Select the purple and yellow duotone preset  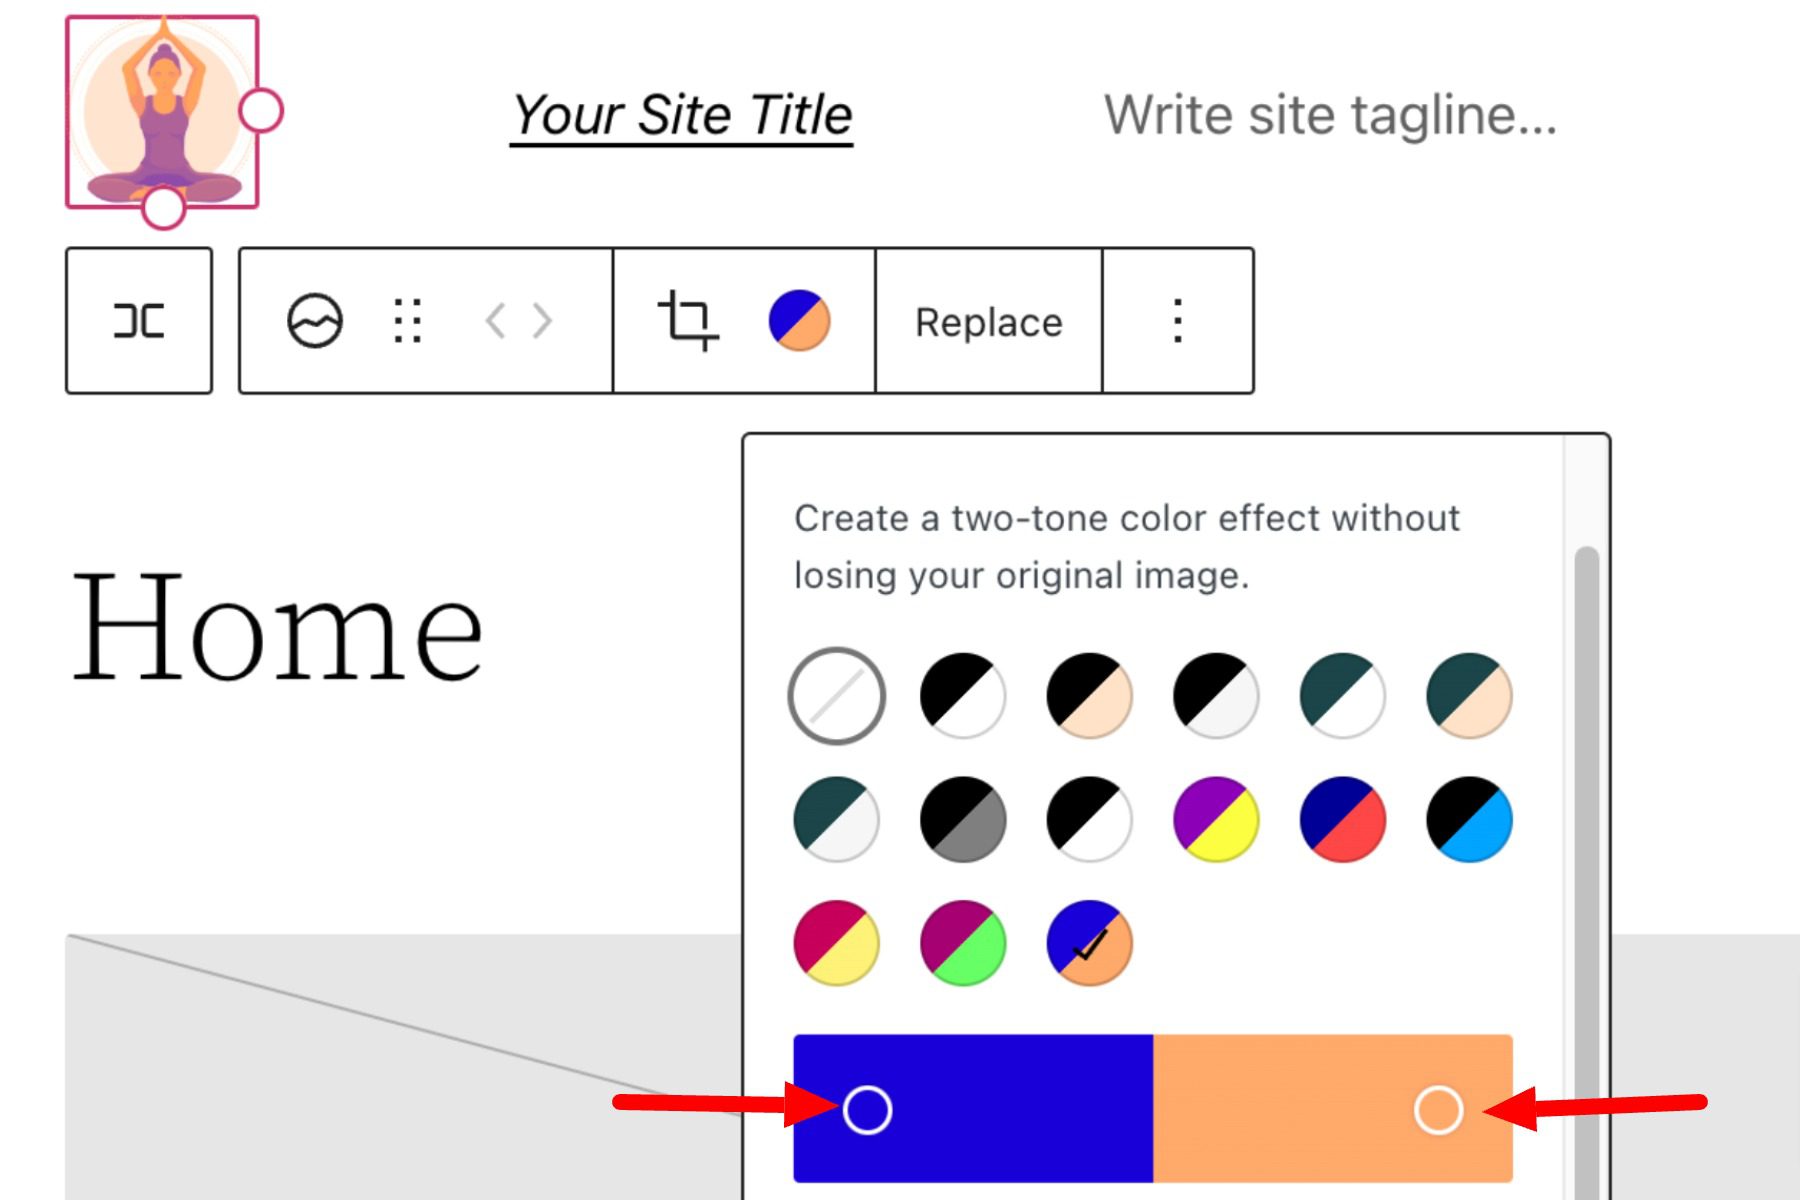1215,820
